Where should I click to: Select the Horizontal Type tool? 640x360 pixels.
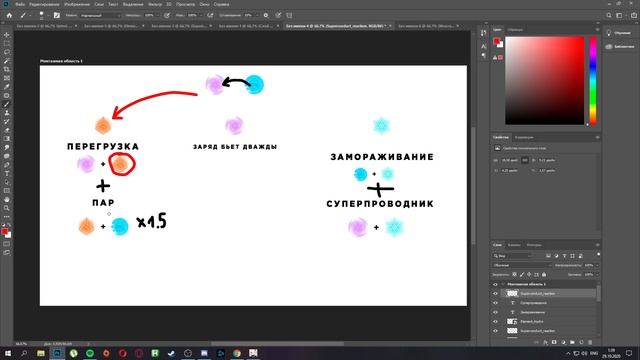(7, 173)
